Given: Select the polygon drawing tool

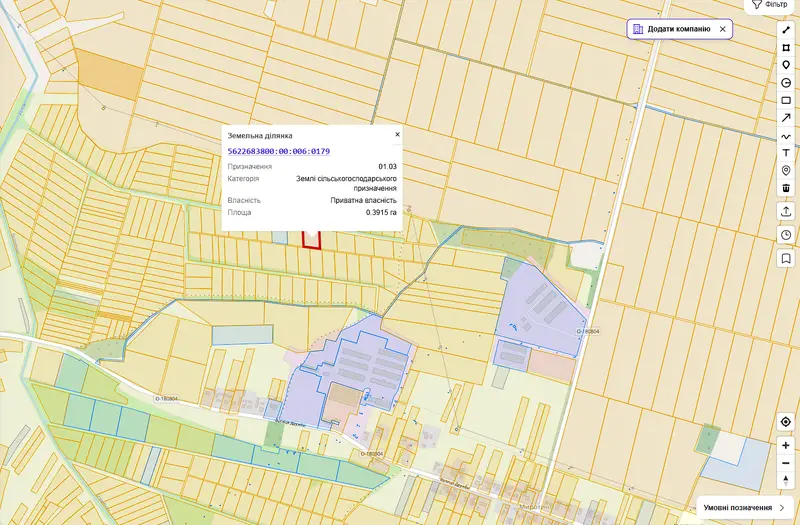Looking at the screenshot, I should [786, 48].
